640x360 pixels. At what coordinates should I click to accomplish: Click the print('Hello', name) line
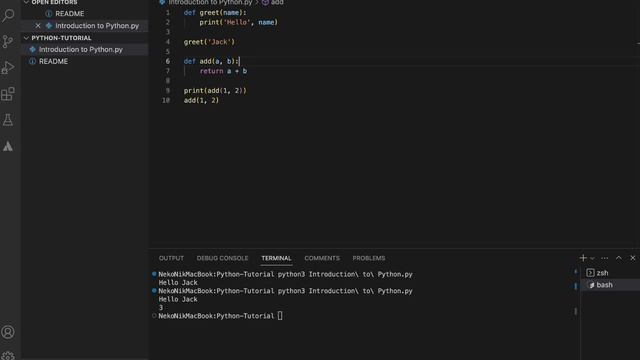click(238, 22)
